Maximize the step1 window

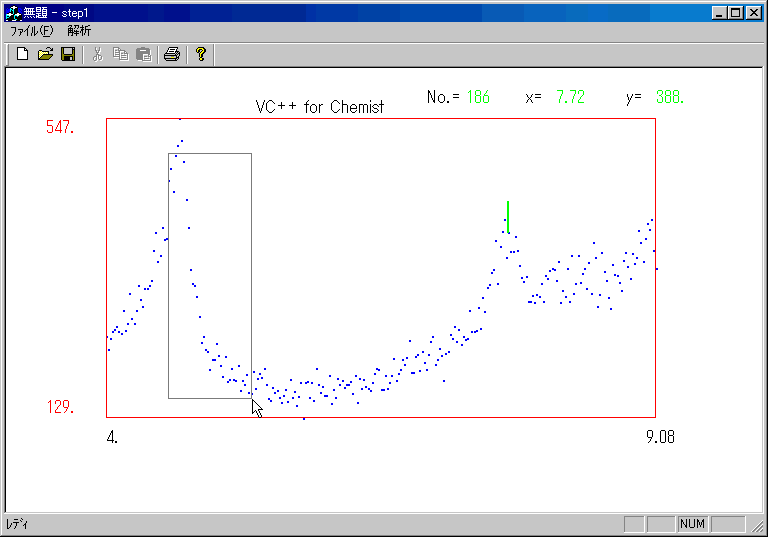pyautogui.click(x=736, y=13)
